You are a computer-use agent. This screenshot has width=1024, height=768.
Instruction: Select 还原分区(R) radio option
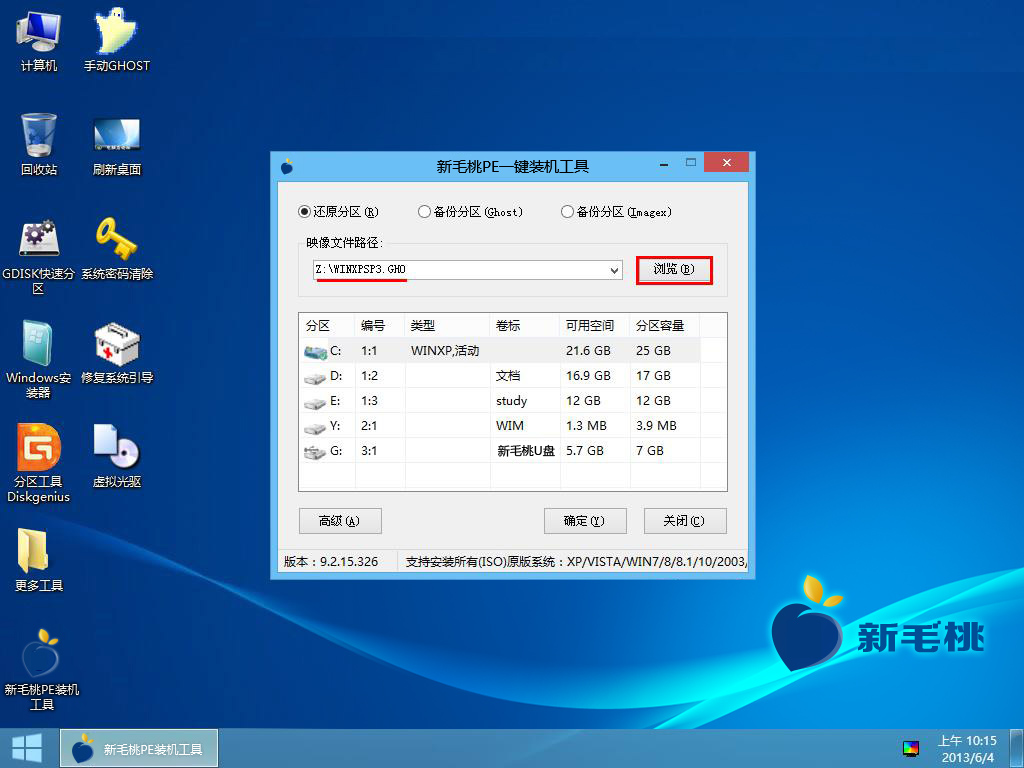coord(338,212)
